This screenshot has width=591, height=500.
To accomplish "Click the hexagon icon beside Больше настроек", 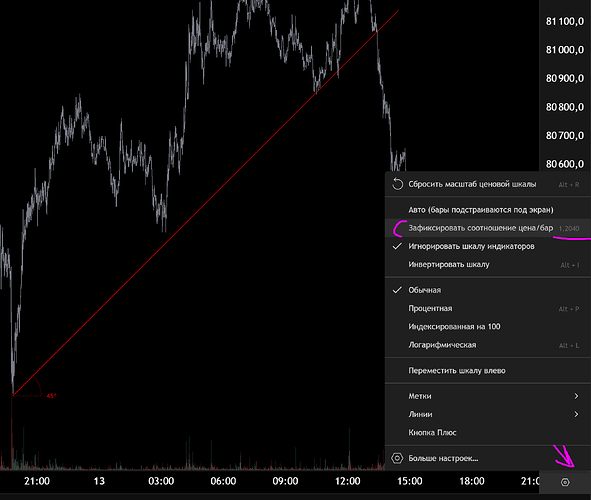I will (397, 458).
